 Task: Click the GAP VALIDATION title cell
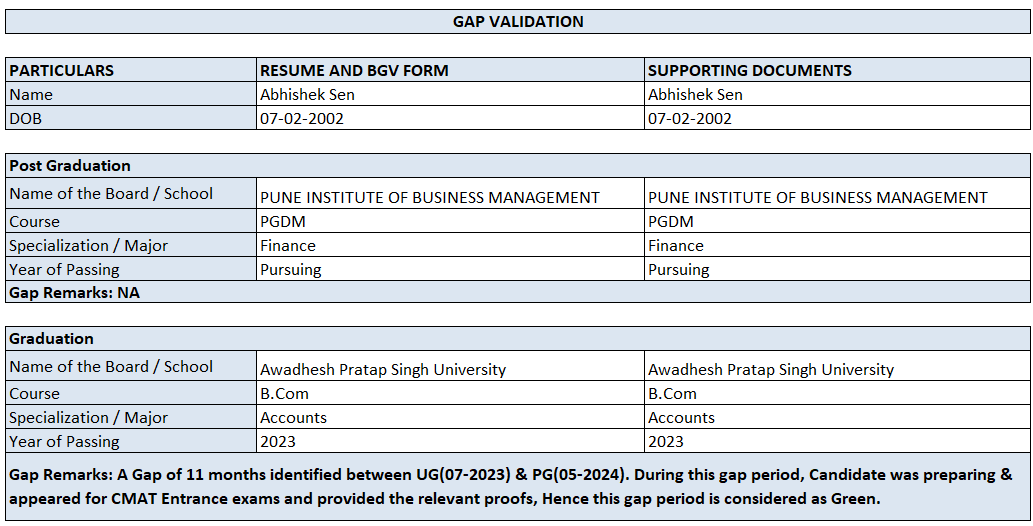tap(517, 21)
